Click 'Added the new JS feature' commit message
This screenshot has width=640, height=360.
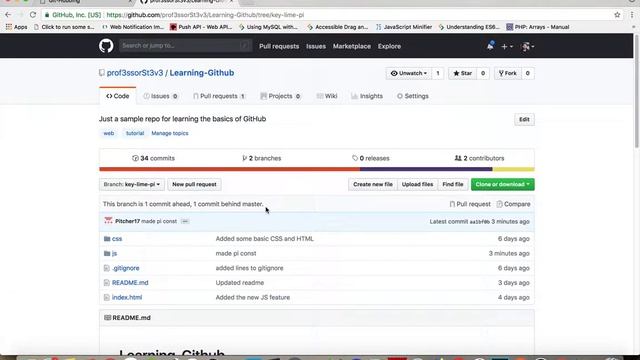253,298
